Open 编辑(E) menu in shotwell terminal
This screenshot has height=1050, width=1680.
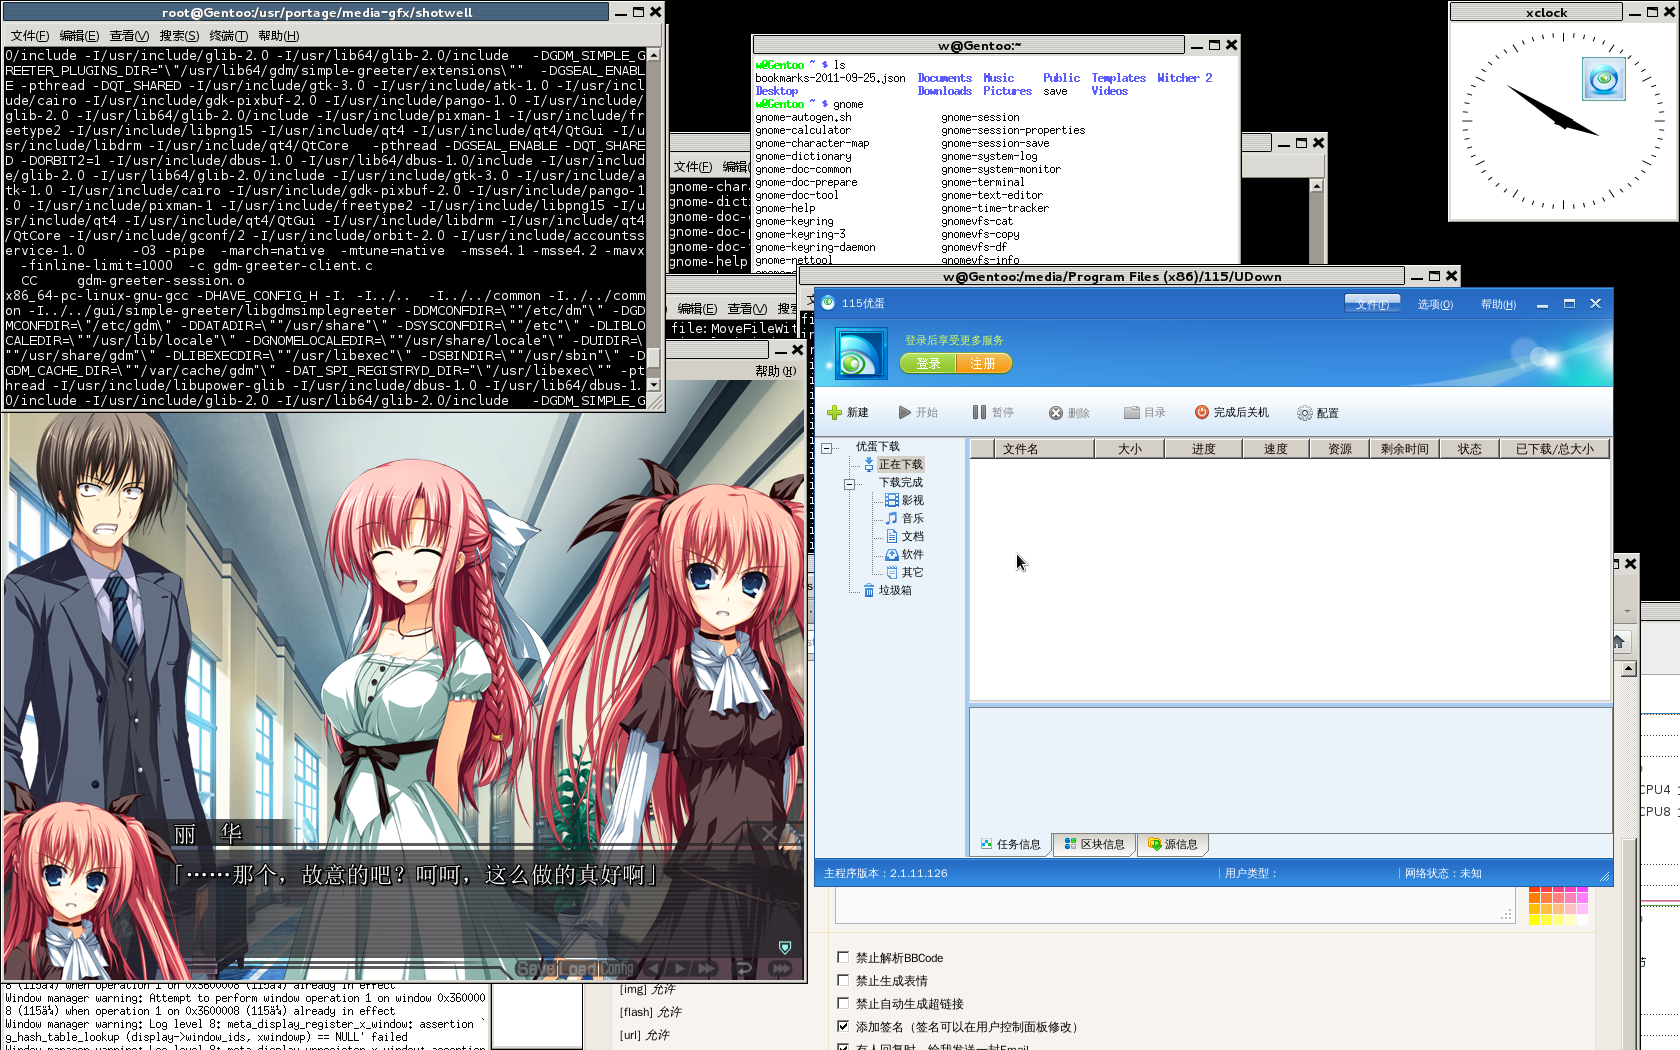(x=79, y=36)
